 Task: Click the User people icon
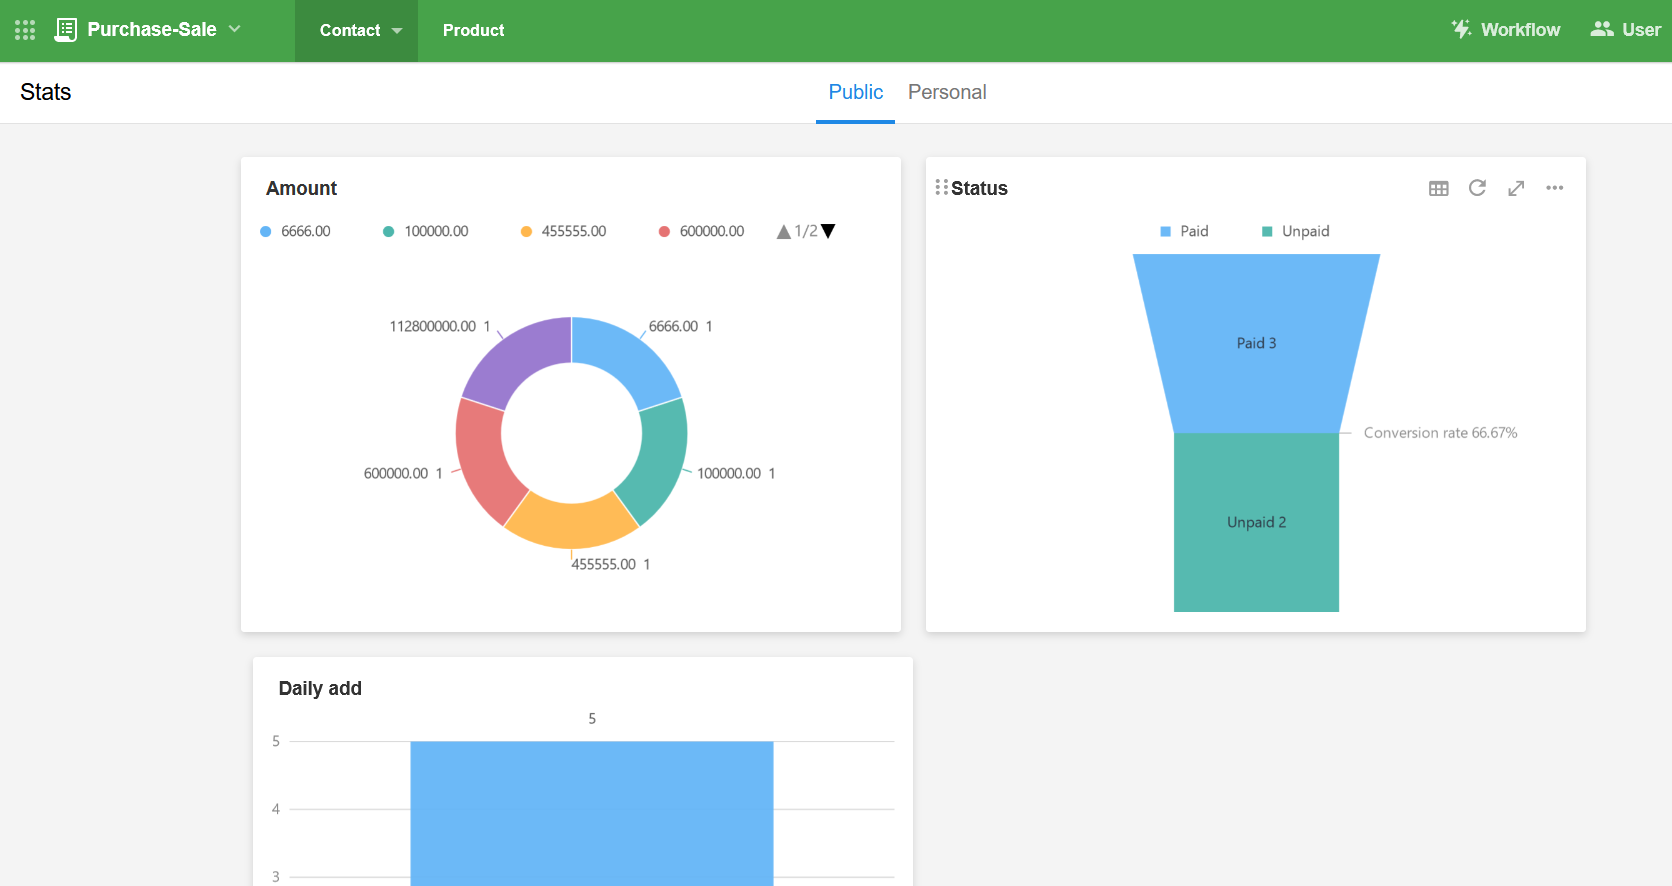[x=1602, y=29]
